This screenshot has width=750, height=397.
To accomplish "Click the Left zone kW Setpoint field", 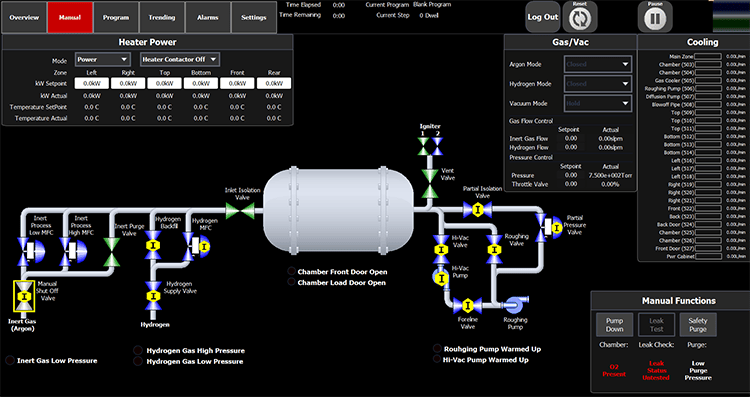I will coord(91,83).
